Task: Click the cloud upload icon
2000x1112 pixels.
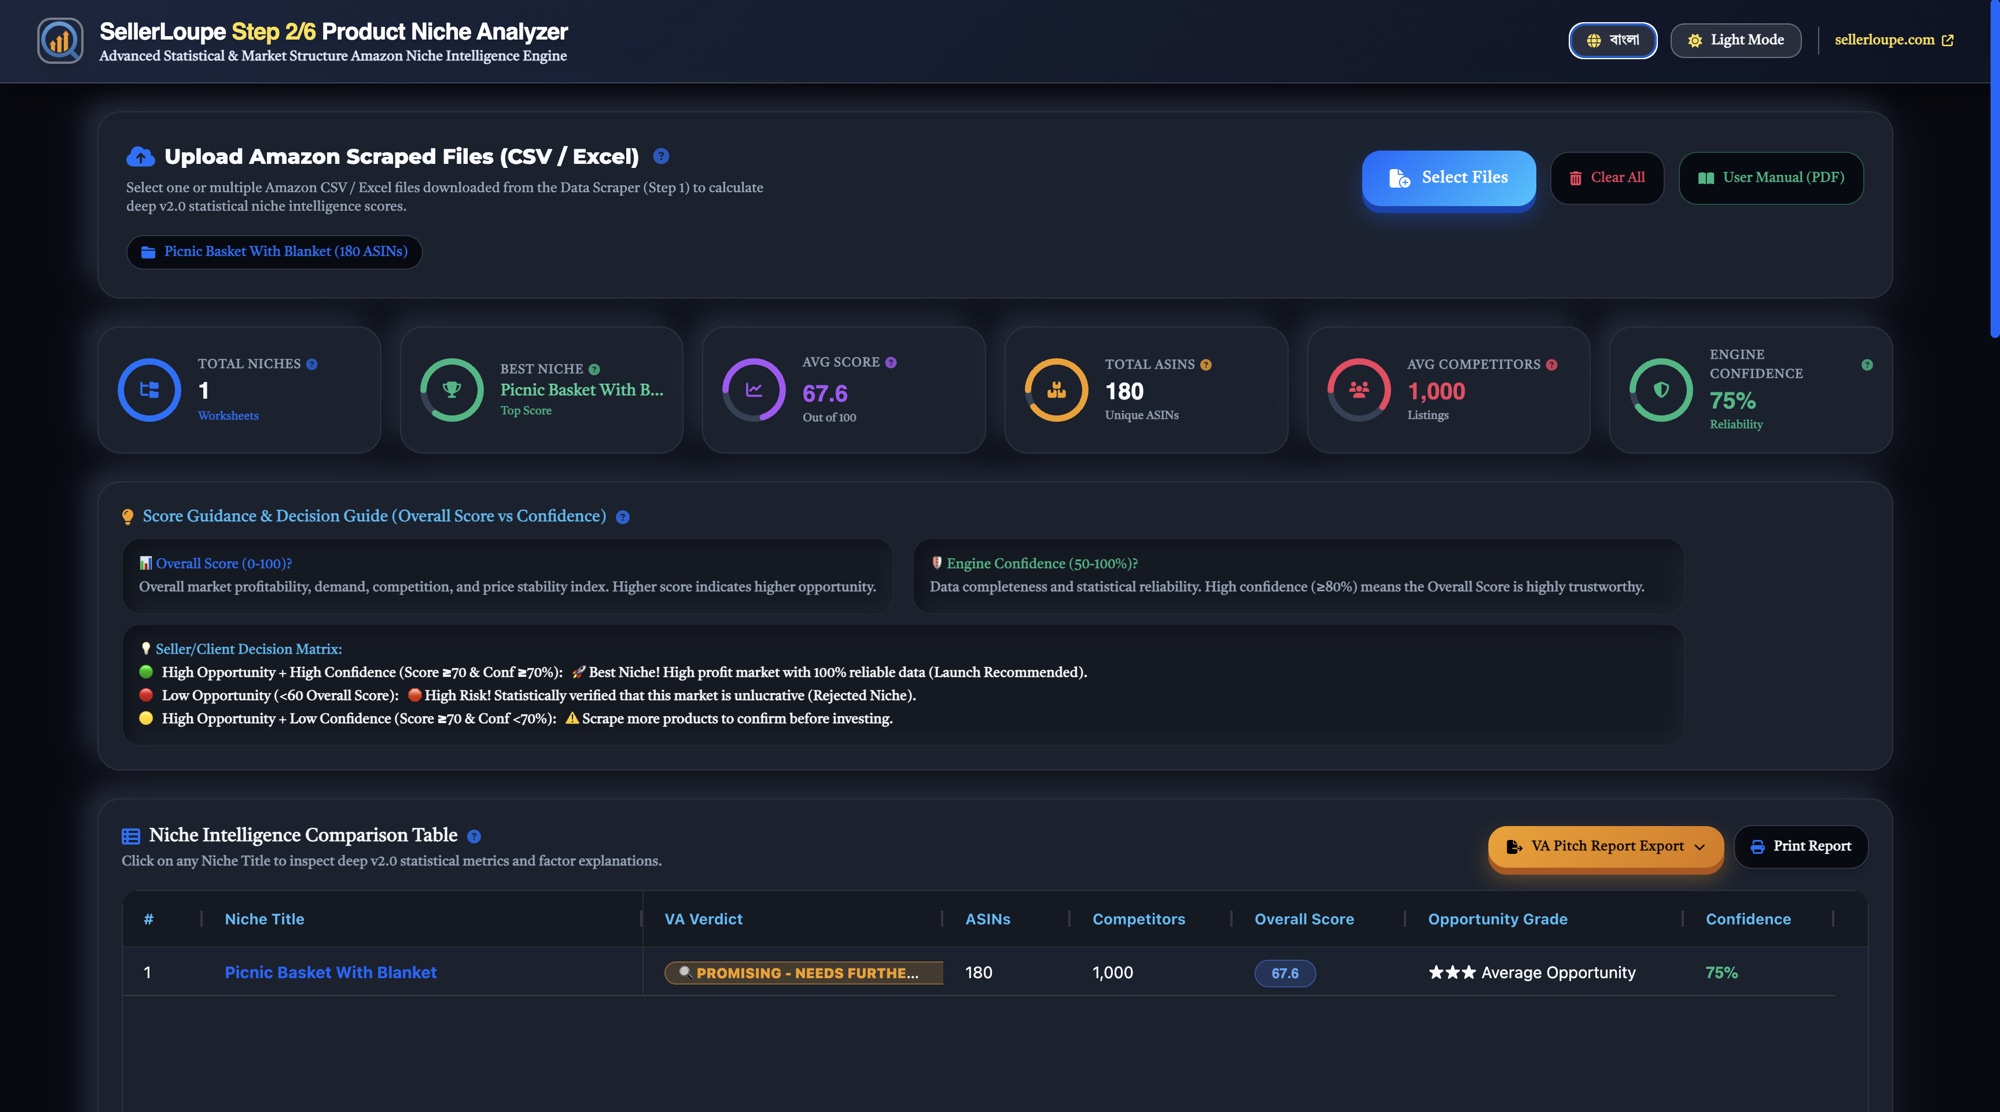Action: point(140,156)
